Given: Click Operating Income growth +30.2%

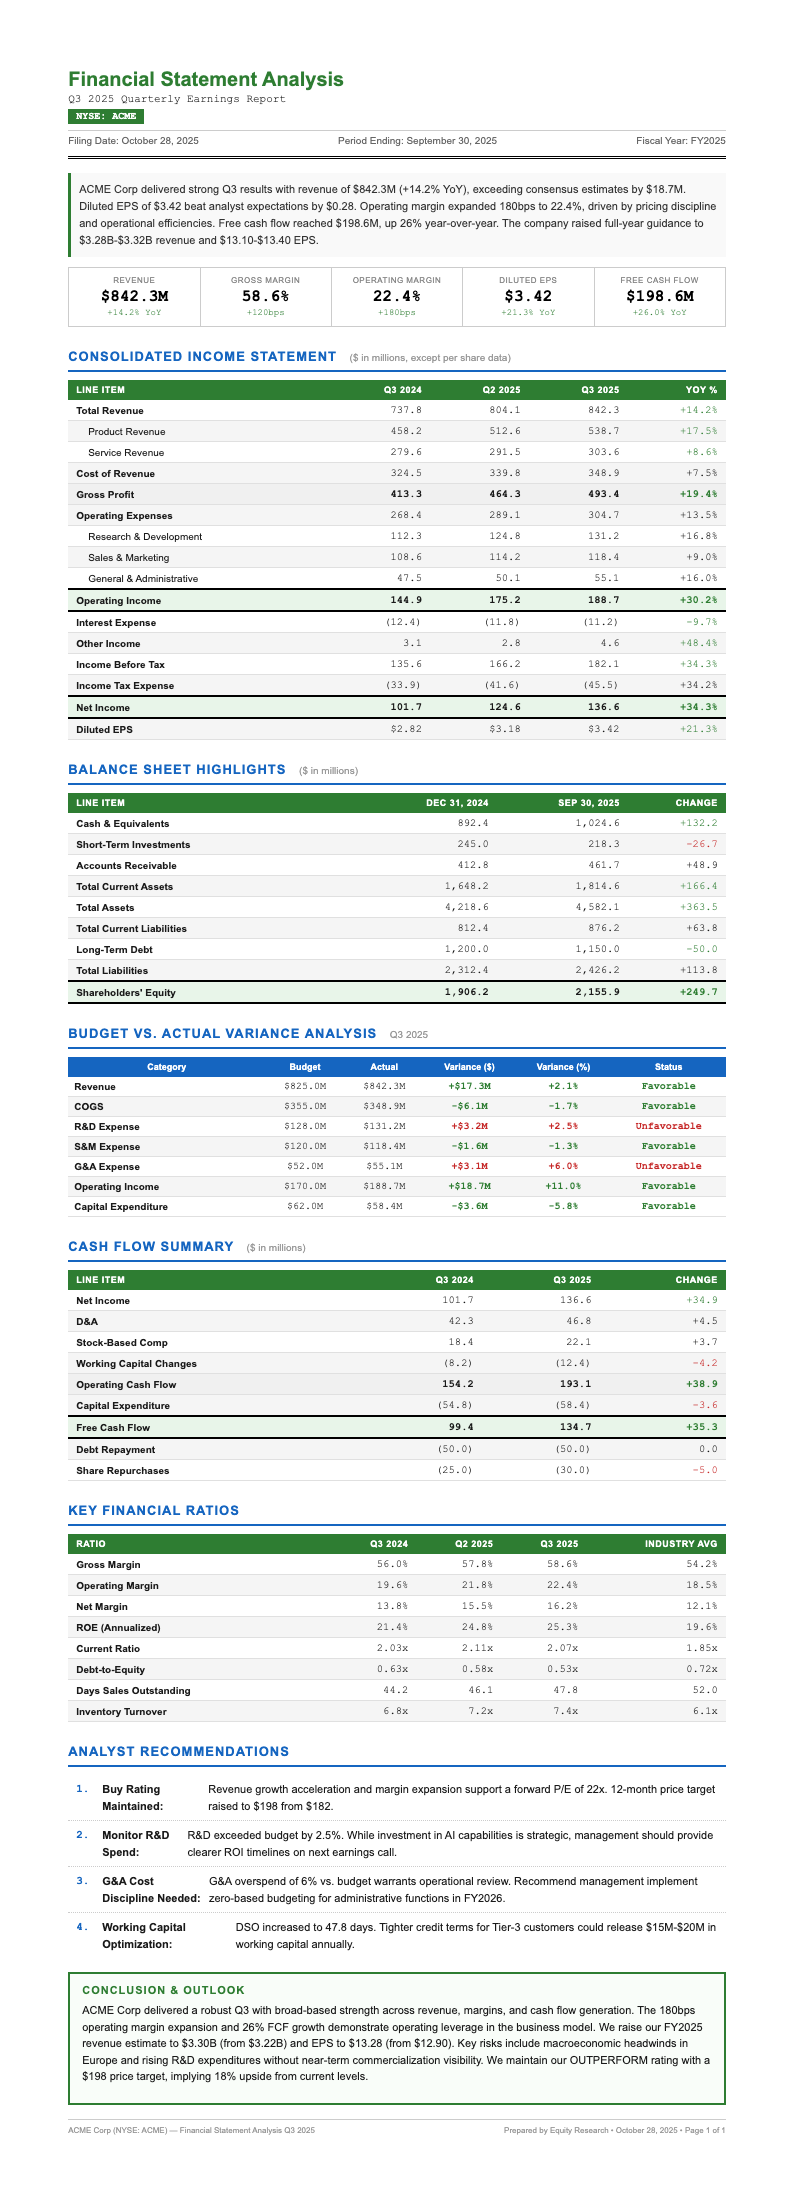Looking at the screenshot, I should pyautogui.click(x=698, y=601).
